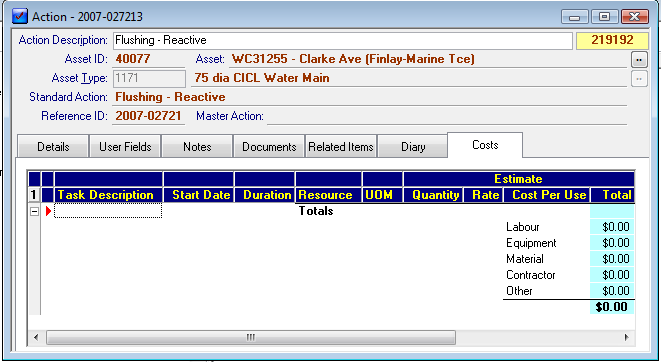The height and width of the screenshot is (362, 661).
Task: Click the Labour total $0.00 cell
Action: click(x=612, y=227)
